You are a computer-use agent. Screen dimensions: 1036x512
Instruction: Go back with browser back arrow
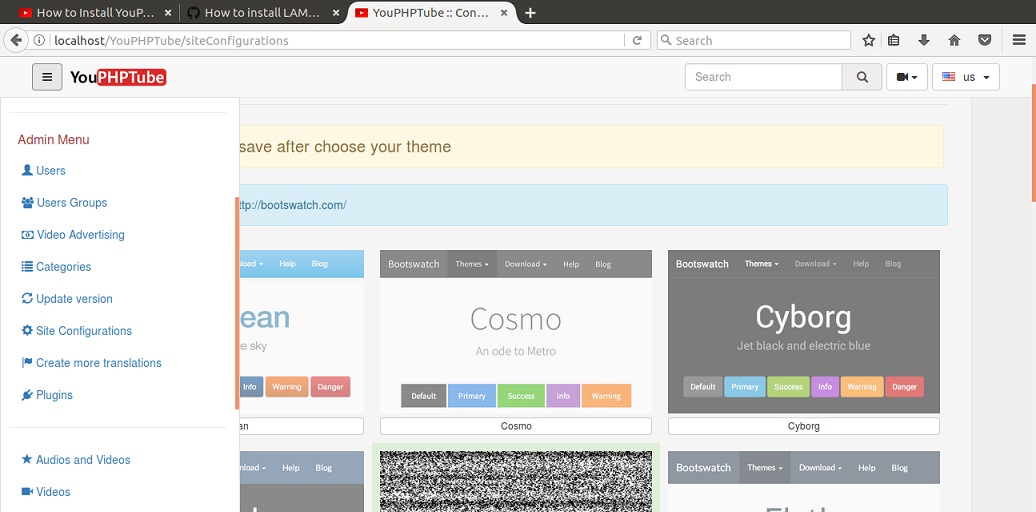point(16,40)
